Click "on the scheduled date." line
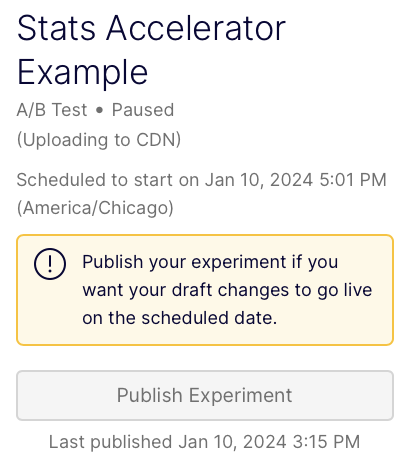402x466 pixels. point(180,318)
